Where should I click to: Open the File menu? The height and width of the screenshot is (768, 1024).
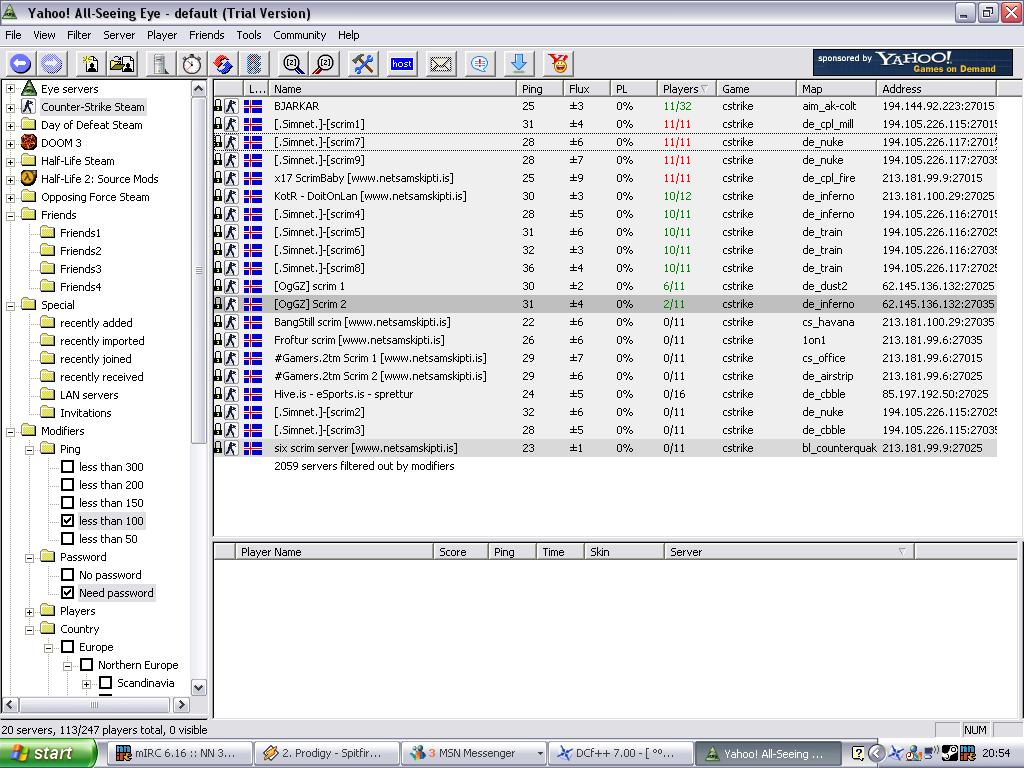[13, 35]
